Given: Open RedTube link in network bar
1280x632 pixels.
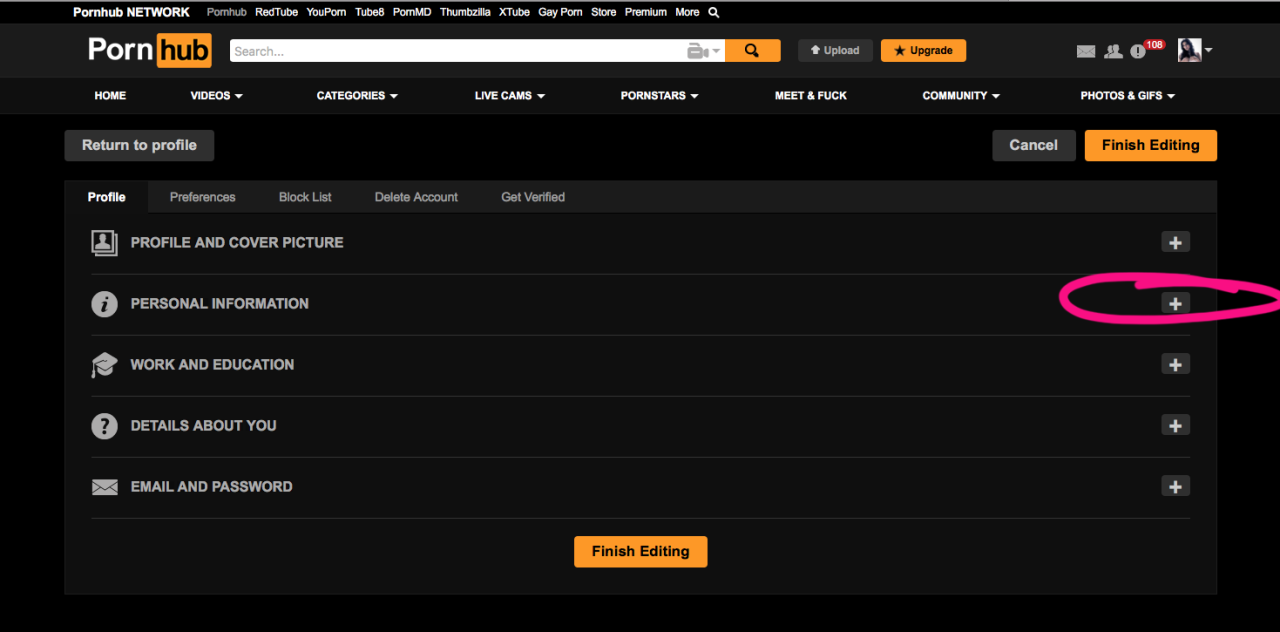Looking at the screenshot, I should pyautogui.click(x=276, y=12).
